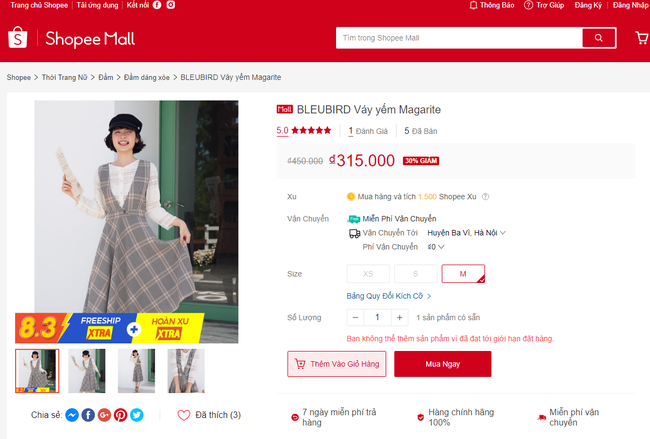The image size is (650, 439).
Task: Expand Huyện Ba Vì, Hà Nội location dropdown
Action: pyautogui.click(x=466, y=233)
